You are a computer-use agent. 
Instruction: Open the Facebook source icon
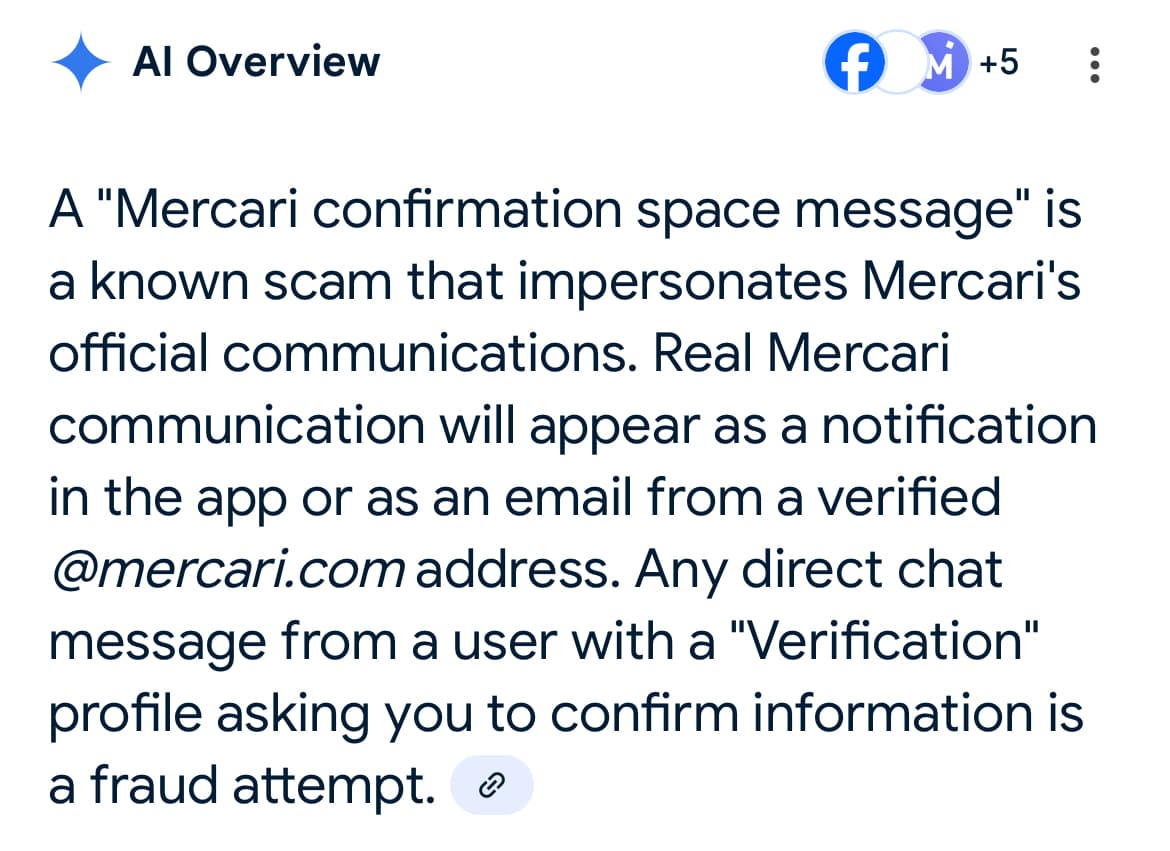[x=854, y=63]
